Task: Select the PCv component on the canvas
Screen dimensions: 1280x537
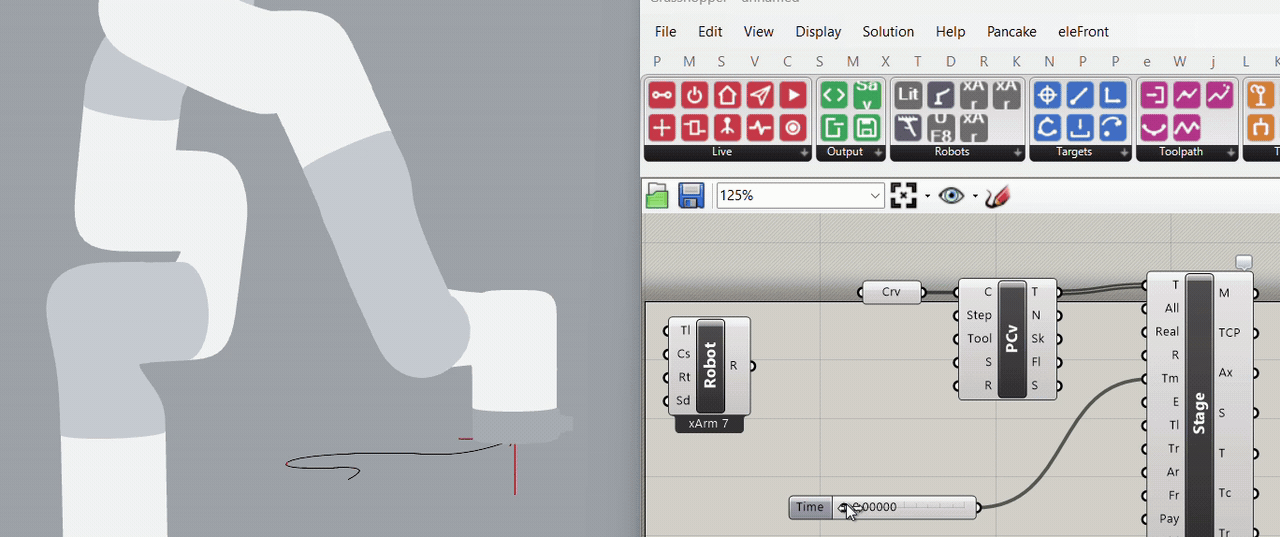Action: tap(1012, 339)
